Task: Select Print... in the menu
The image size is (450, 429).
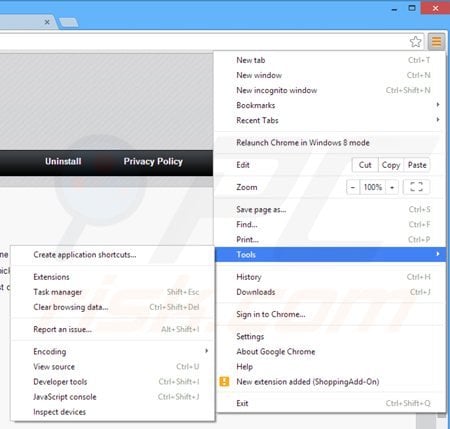Action: (x=330, y=239)
